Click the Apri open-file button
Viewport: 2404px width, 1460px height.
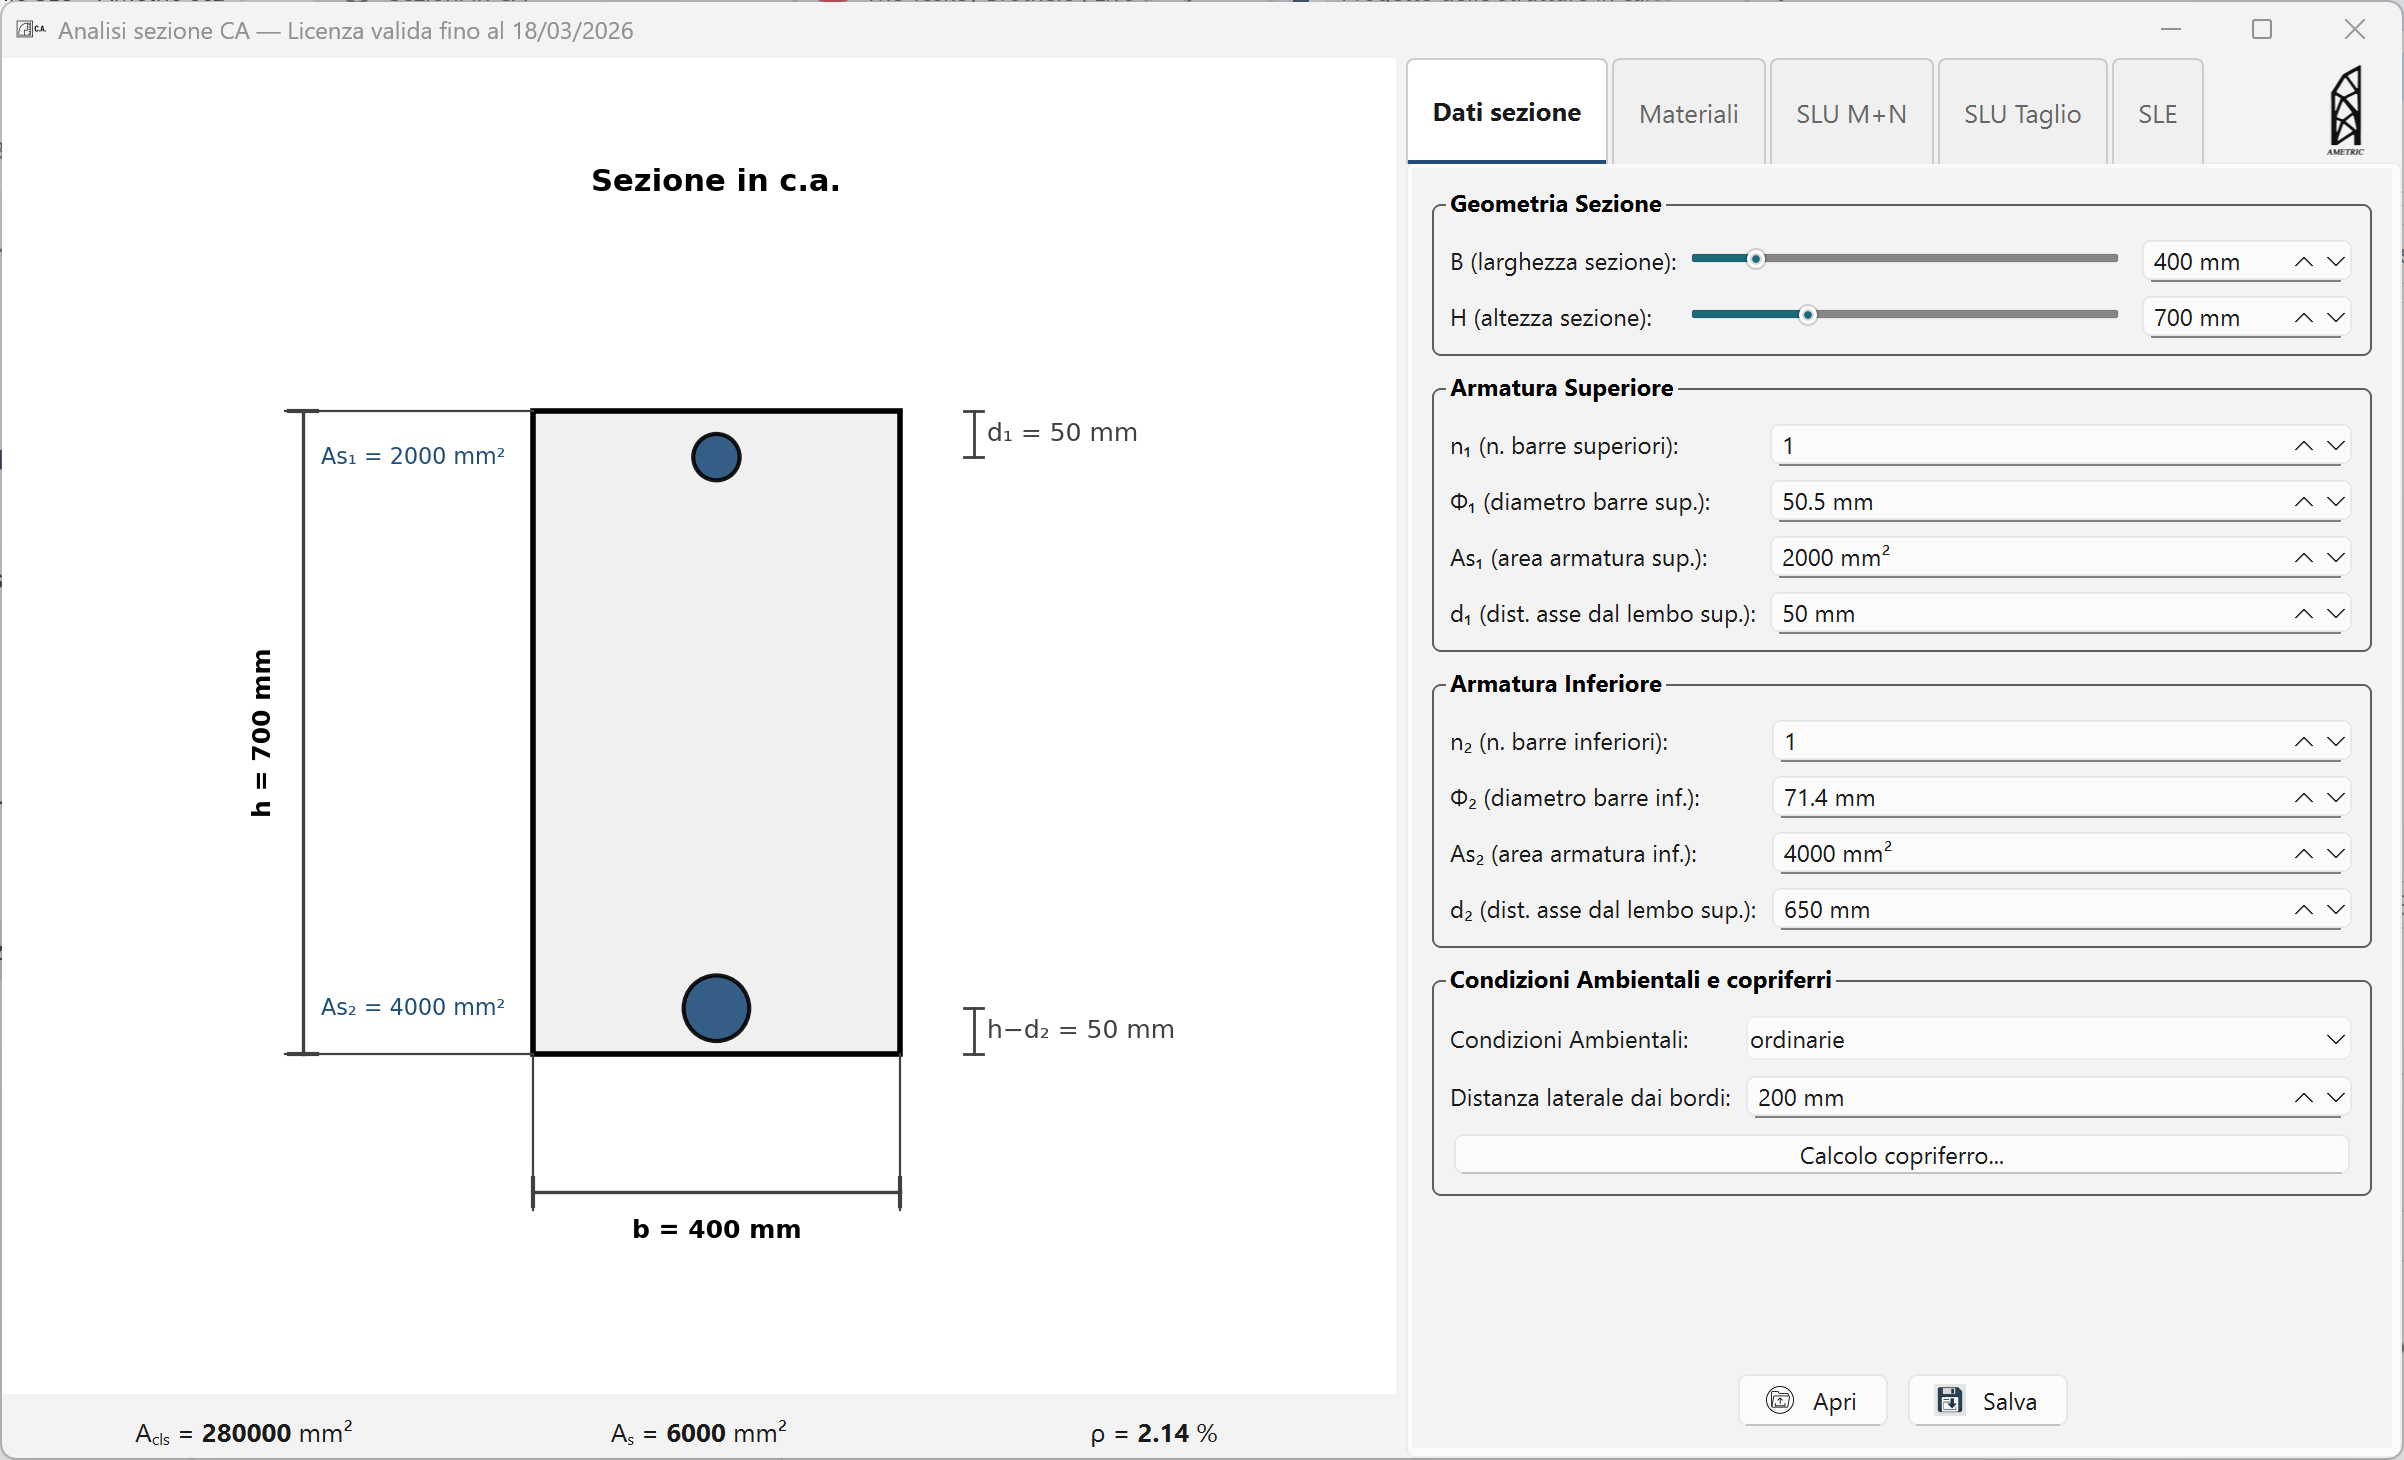(1812, 1401)
